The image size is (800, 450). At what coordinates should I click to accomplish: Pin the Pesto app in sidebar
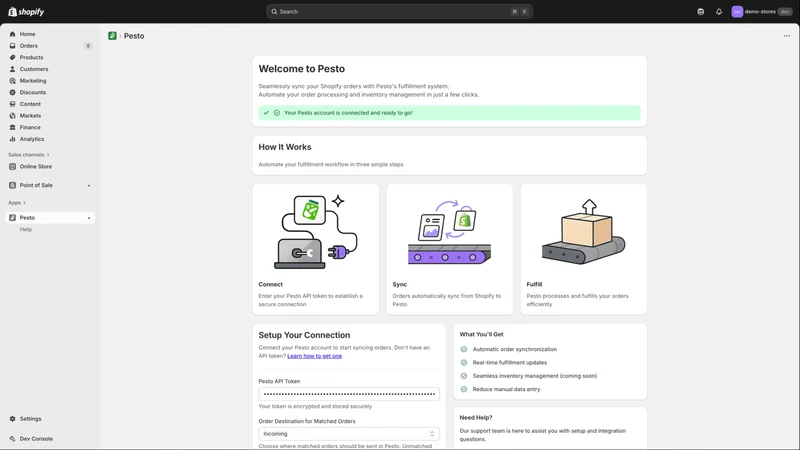[x=89, y=218]
